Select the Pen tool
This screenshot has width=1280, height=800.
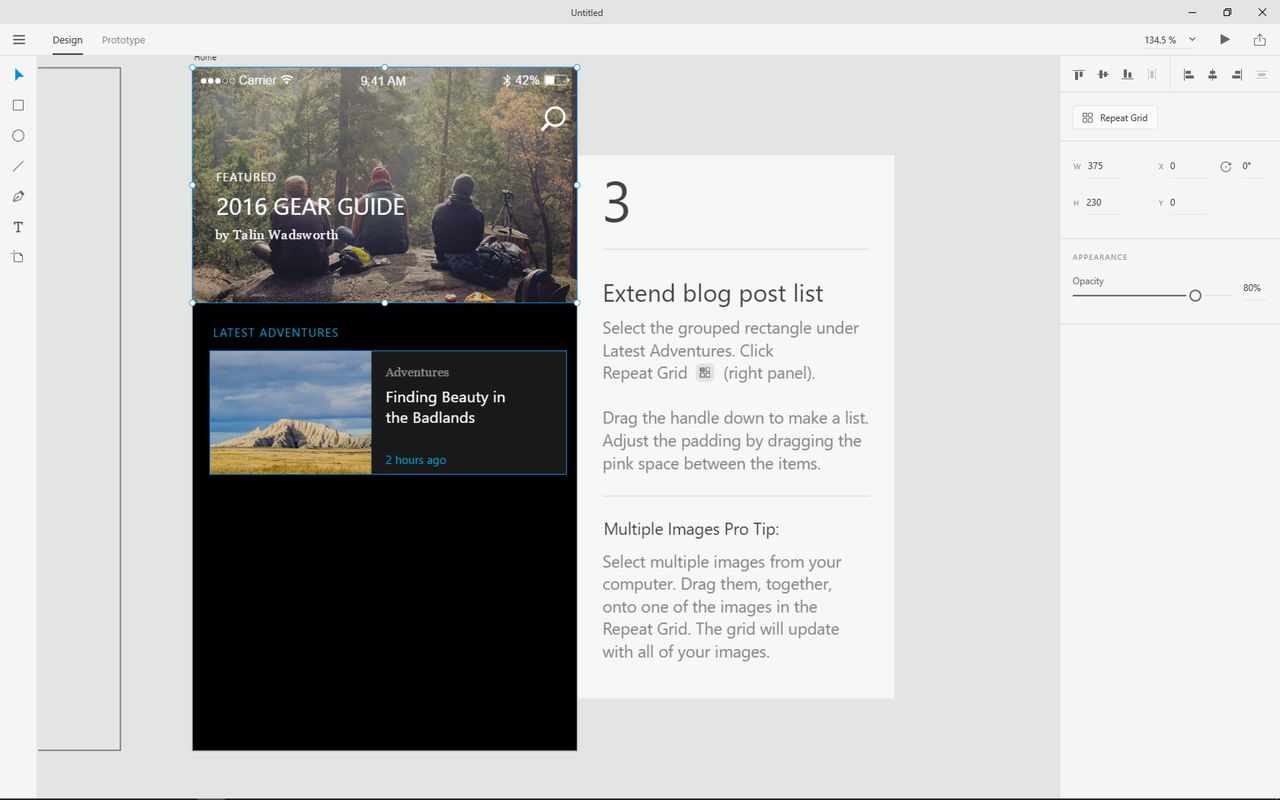click(x=18, y=196)
